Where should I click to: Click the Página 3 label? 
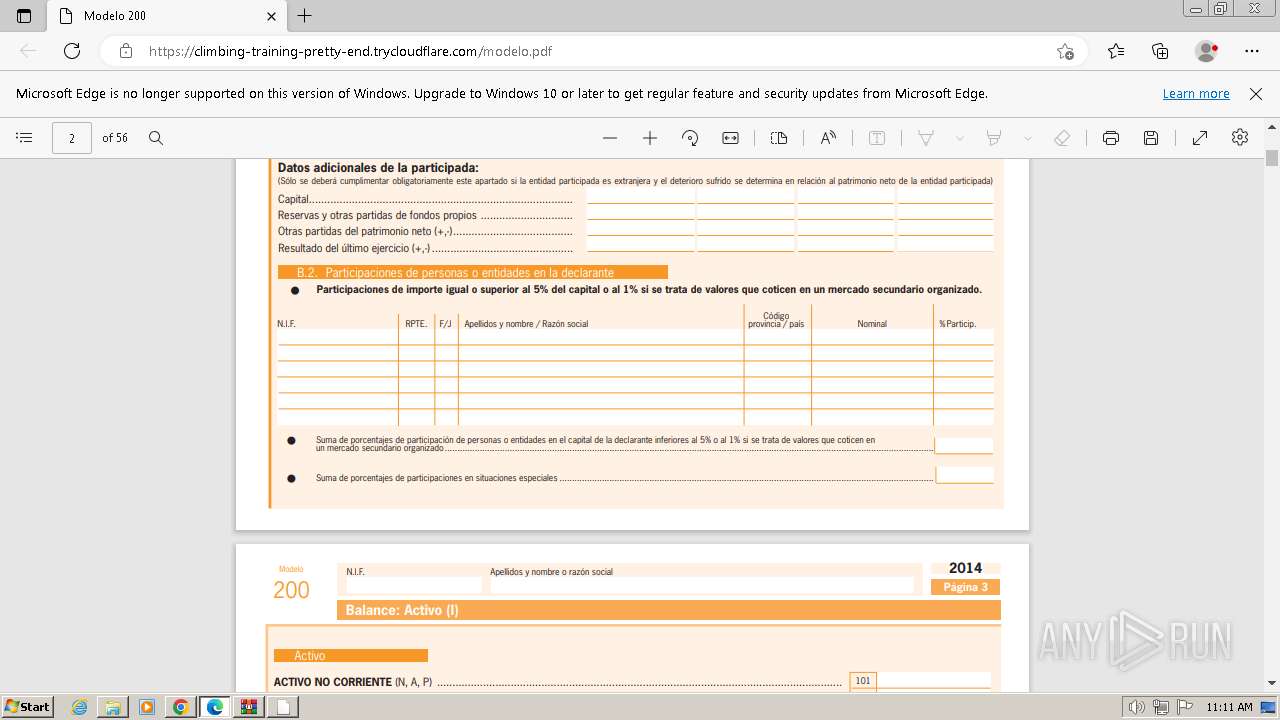click(x=965, y=587)
